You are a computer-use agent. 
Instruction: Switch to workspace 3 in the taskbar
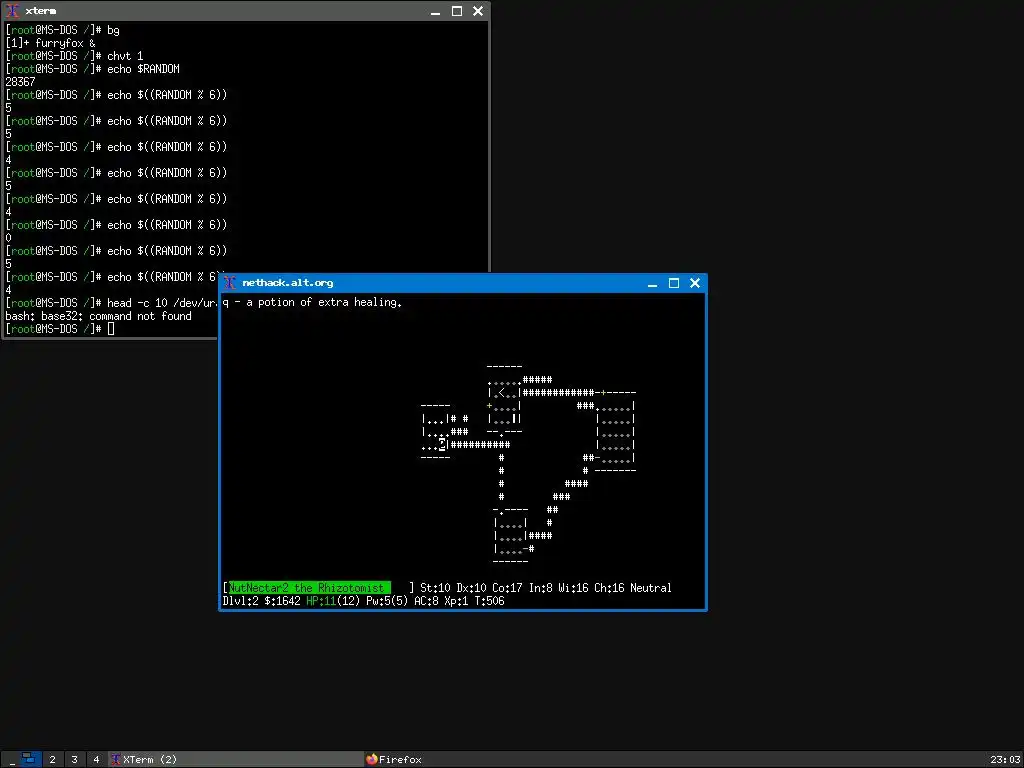pyautogui.click(x=74, y=760)
